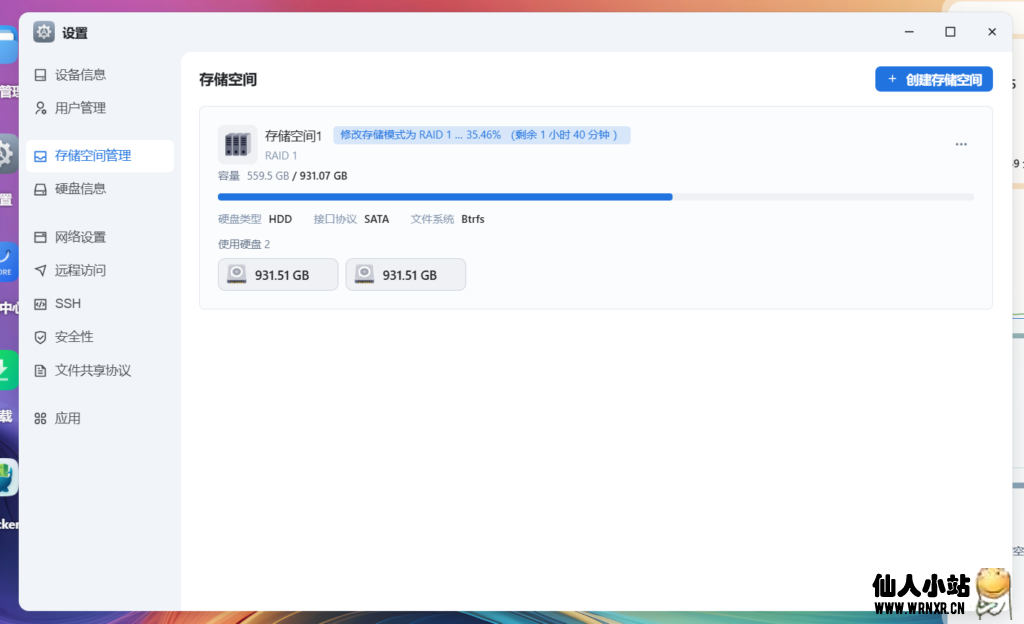
Task: Open 文件共享协议 settings
Action: pos(41,370)
